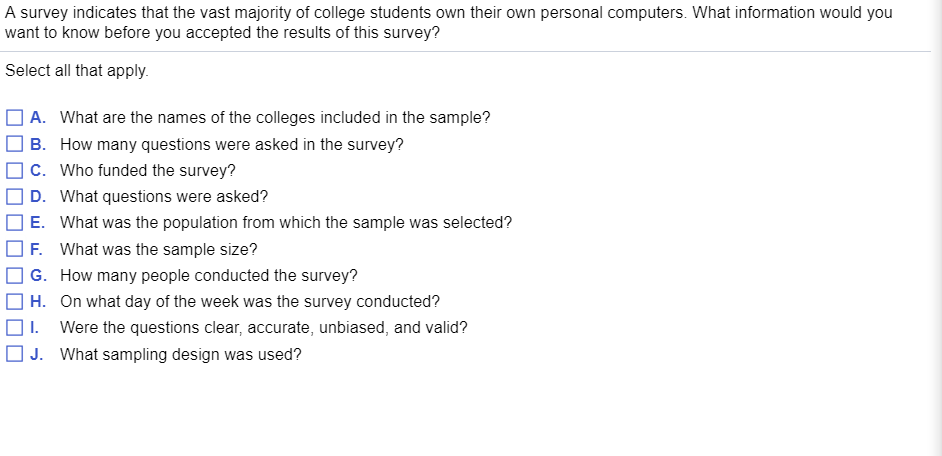Select checkbox J about sampling design
The height and width of the screenshot is (456, 942).
click(14, 354)
